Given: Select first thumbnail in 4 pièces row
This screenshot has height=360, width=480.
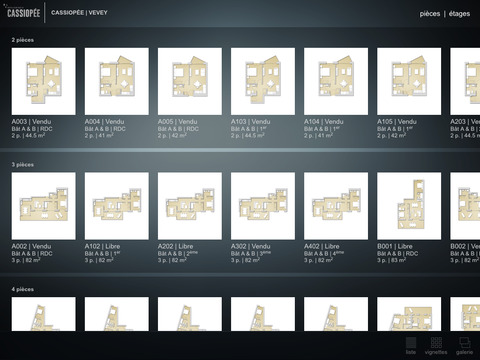Looking at the screenshot, I should (x=44, y=314).
